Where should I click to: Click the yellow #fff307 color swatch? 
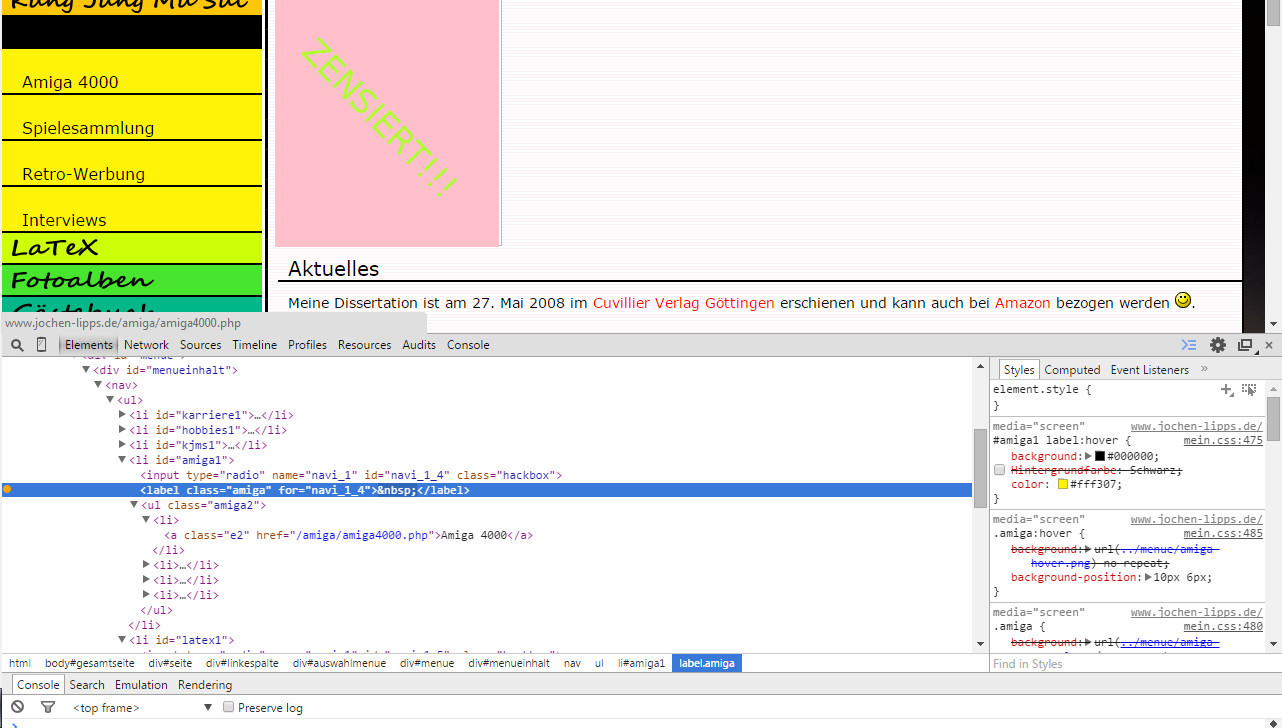1063,484
